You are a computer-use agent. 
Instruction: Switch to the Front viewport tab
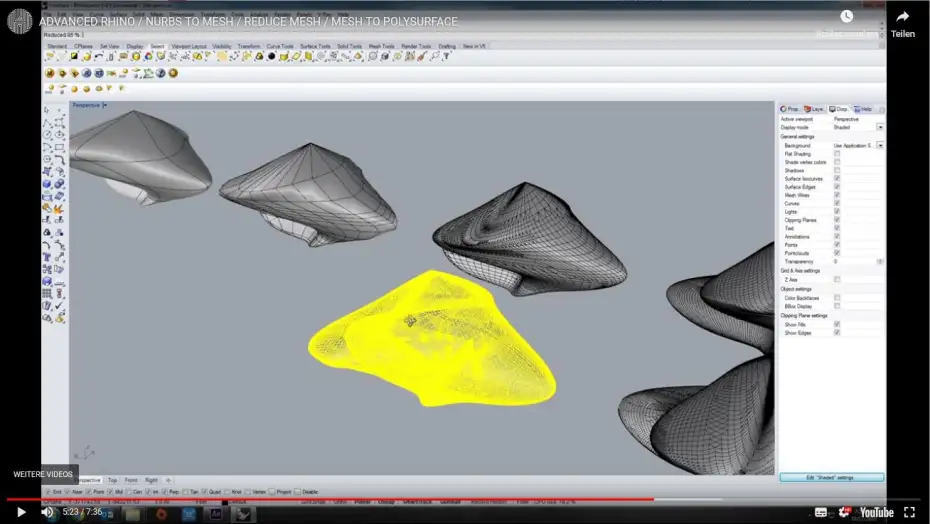pyautogui.click(x=131, y=480)
